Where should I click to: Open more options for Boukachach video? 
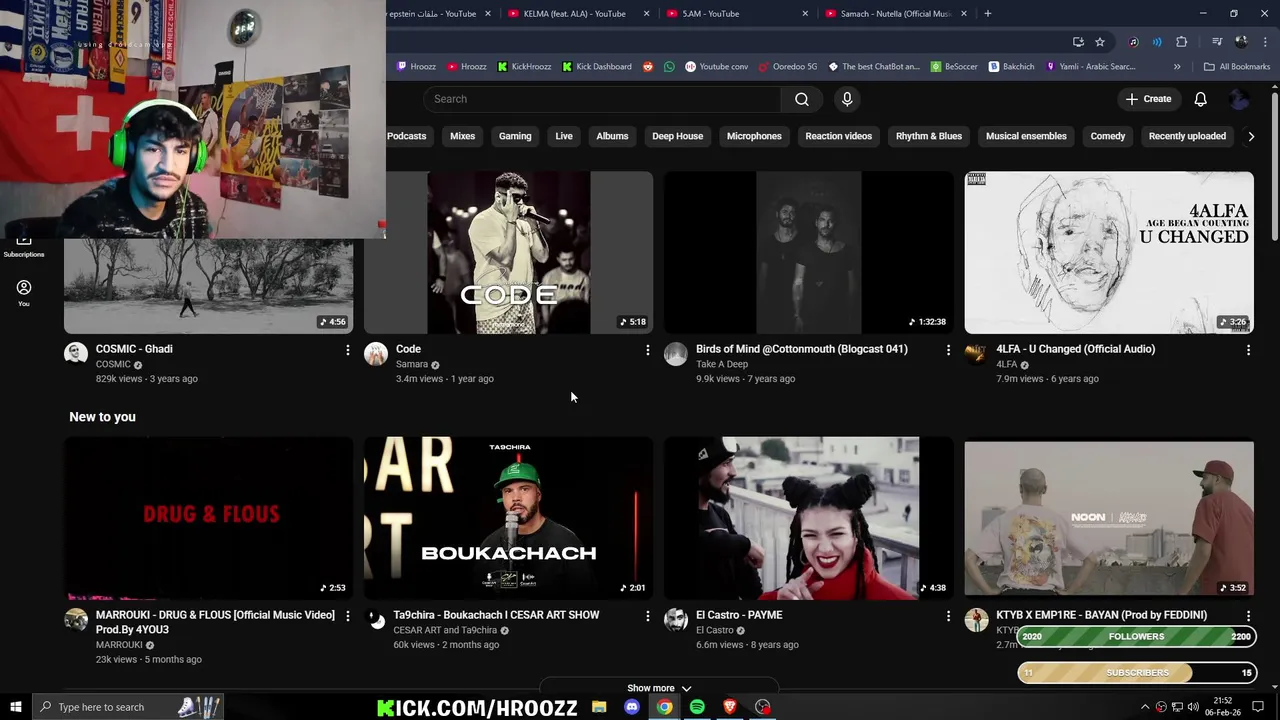[647, 616]
